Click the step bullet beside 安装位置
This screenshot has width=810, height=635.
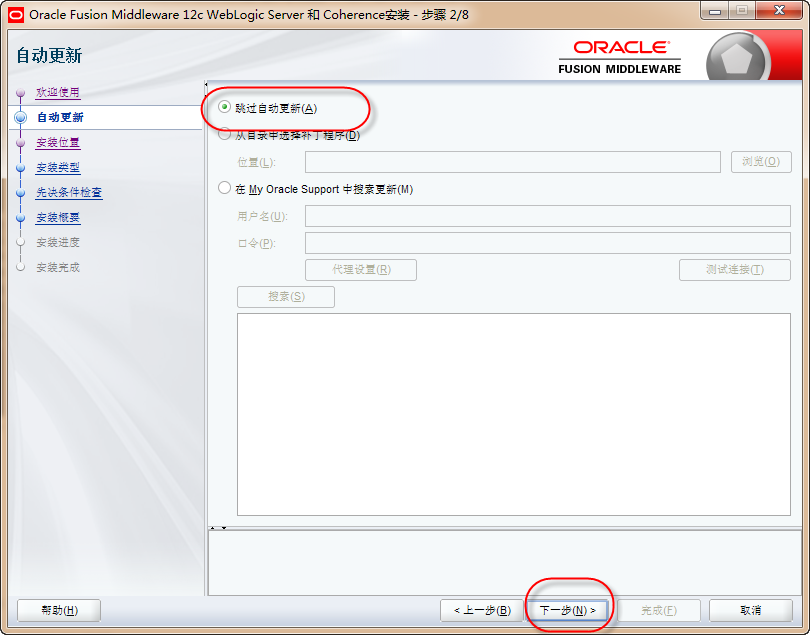pyautogui.click(x=21, y=143)
